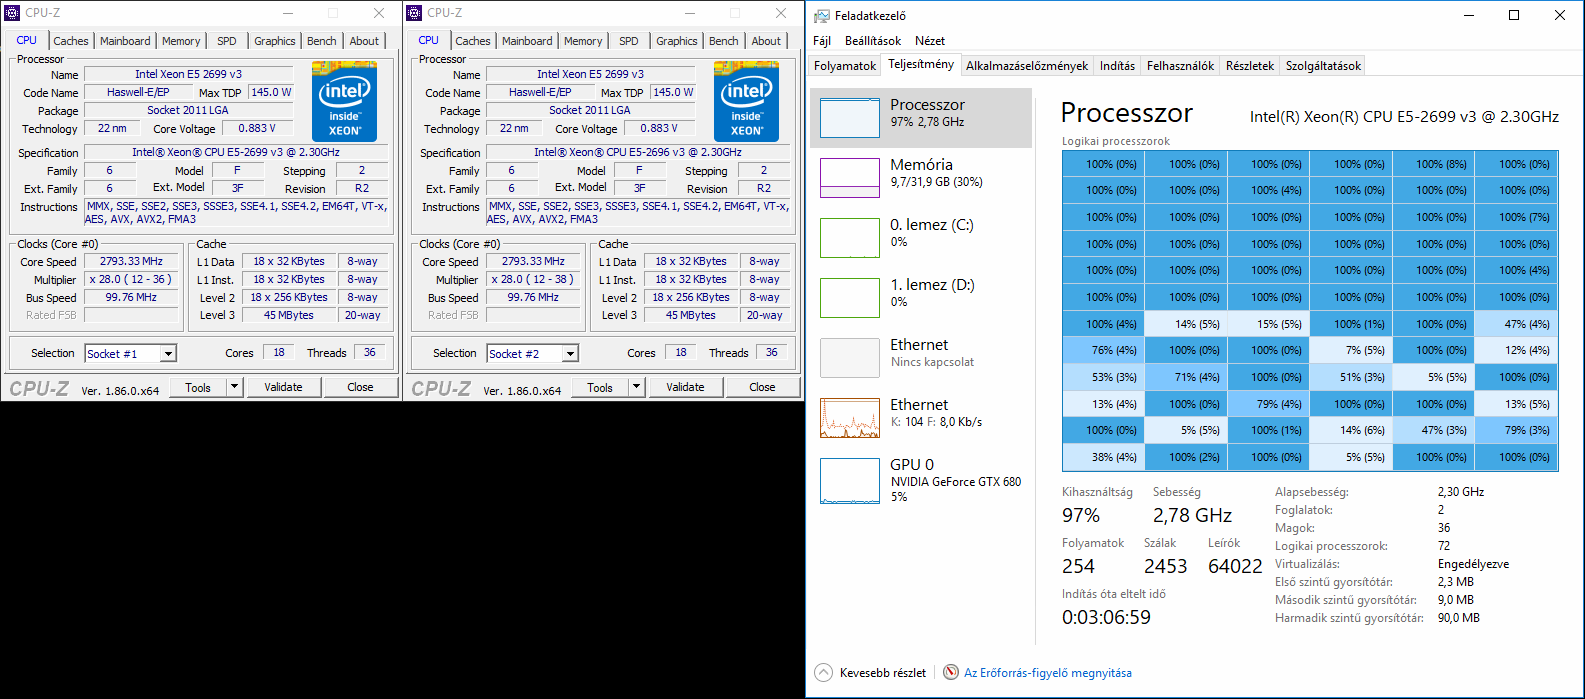
Task: Click the logical processor cell showing 38% (4%)
Action: pos(1103,457)
